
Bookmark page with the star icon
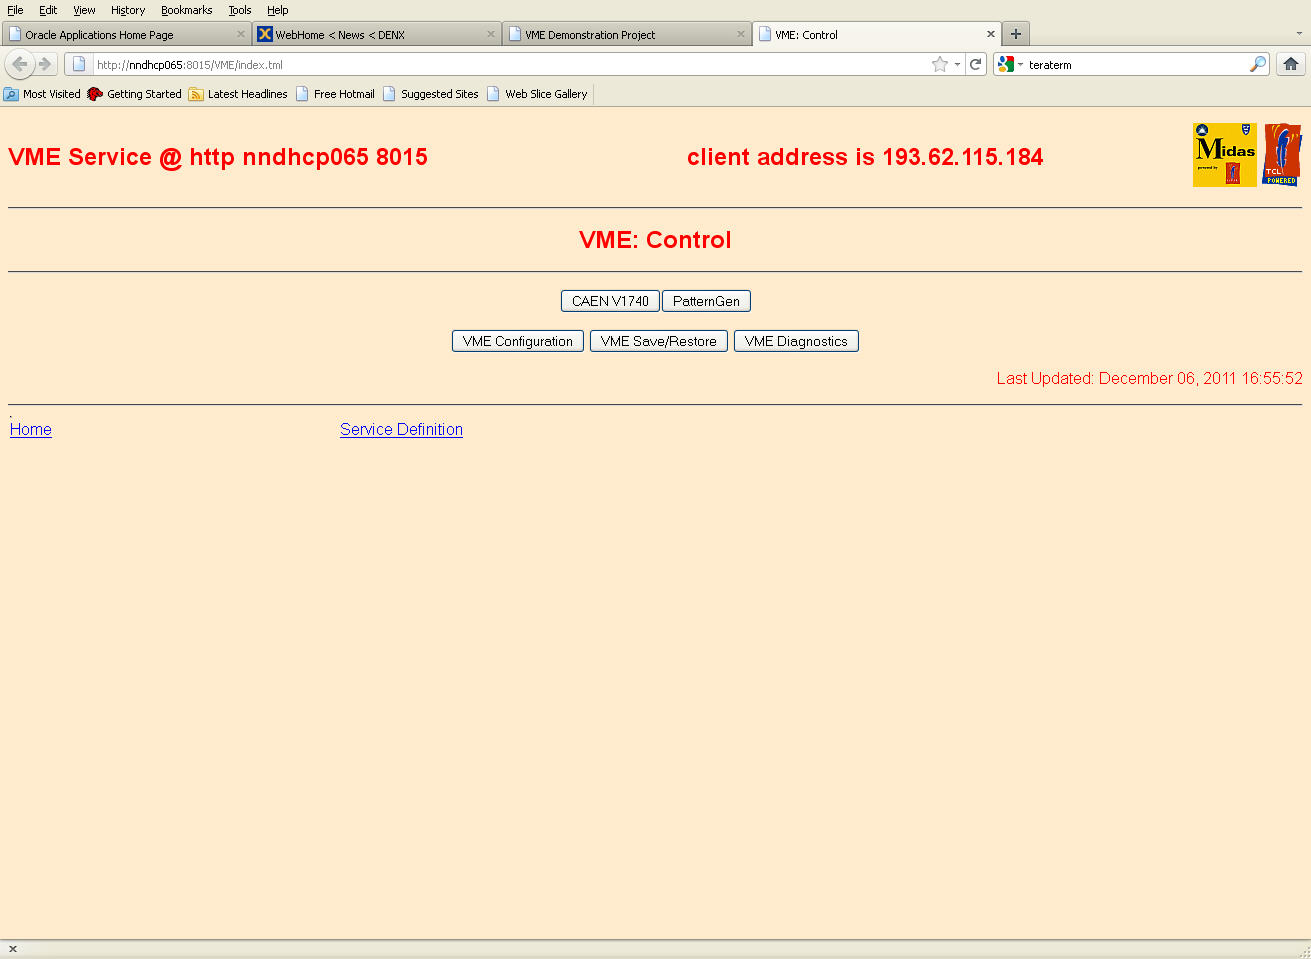click(x=939, y=64)
